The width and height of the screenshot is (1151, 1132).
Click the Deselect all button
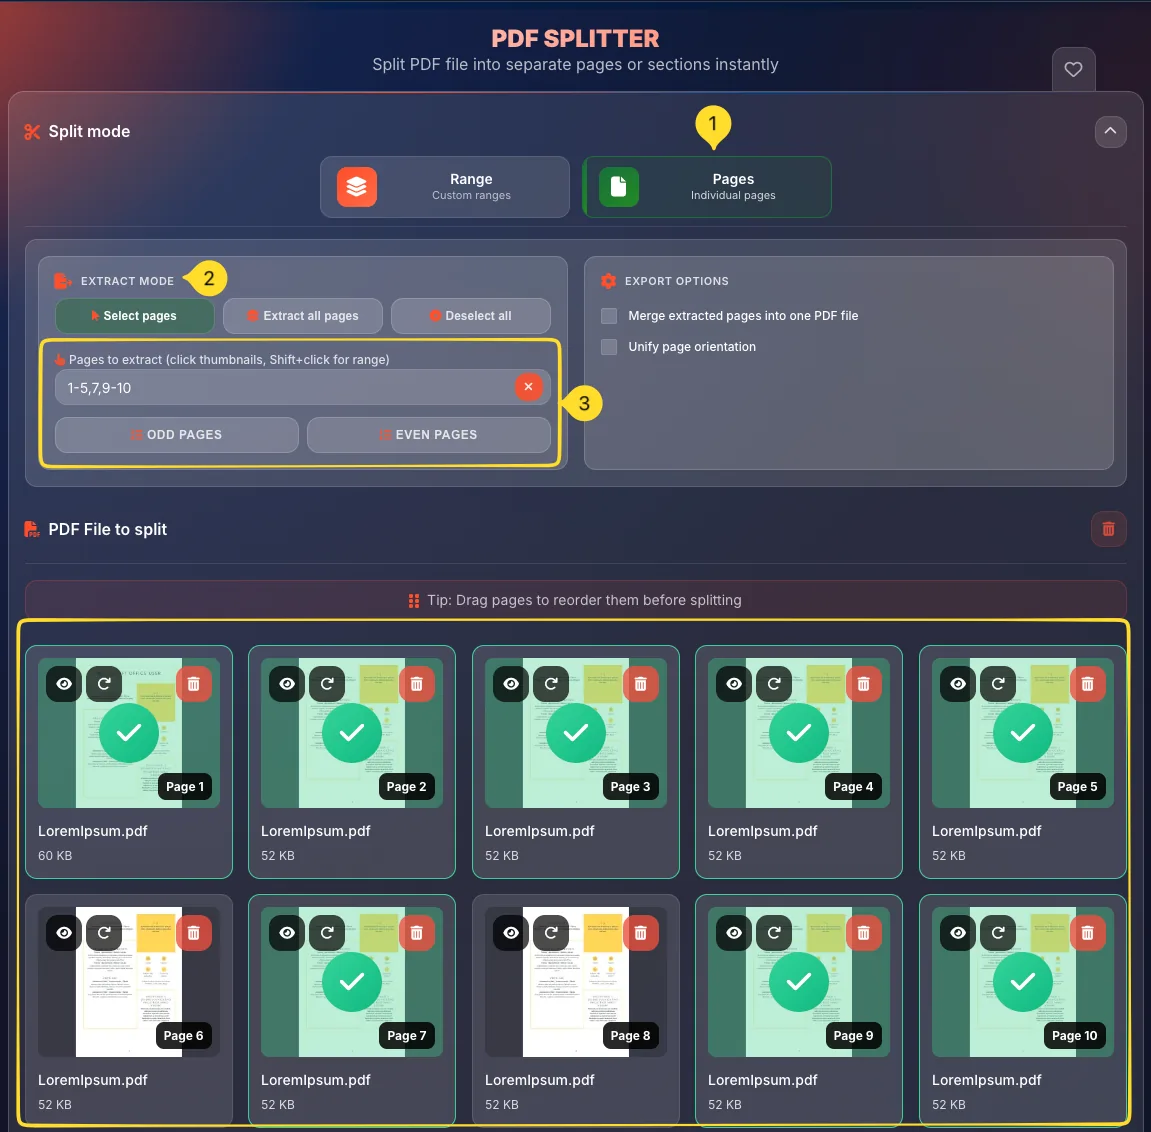(x=470, y=315)
